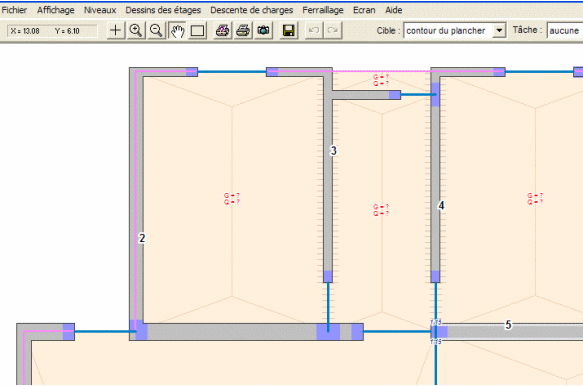Open the Fichier menu

[x=14, y=10]
